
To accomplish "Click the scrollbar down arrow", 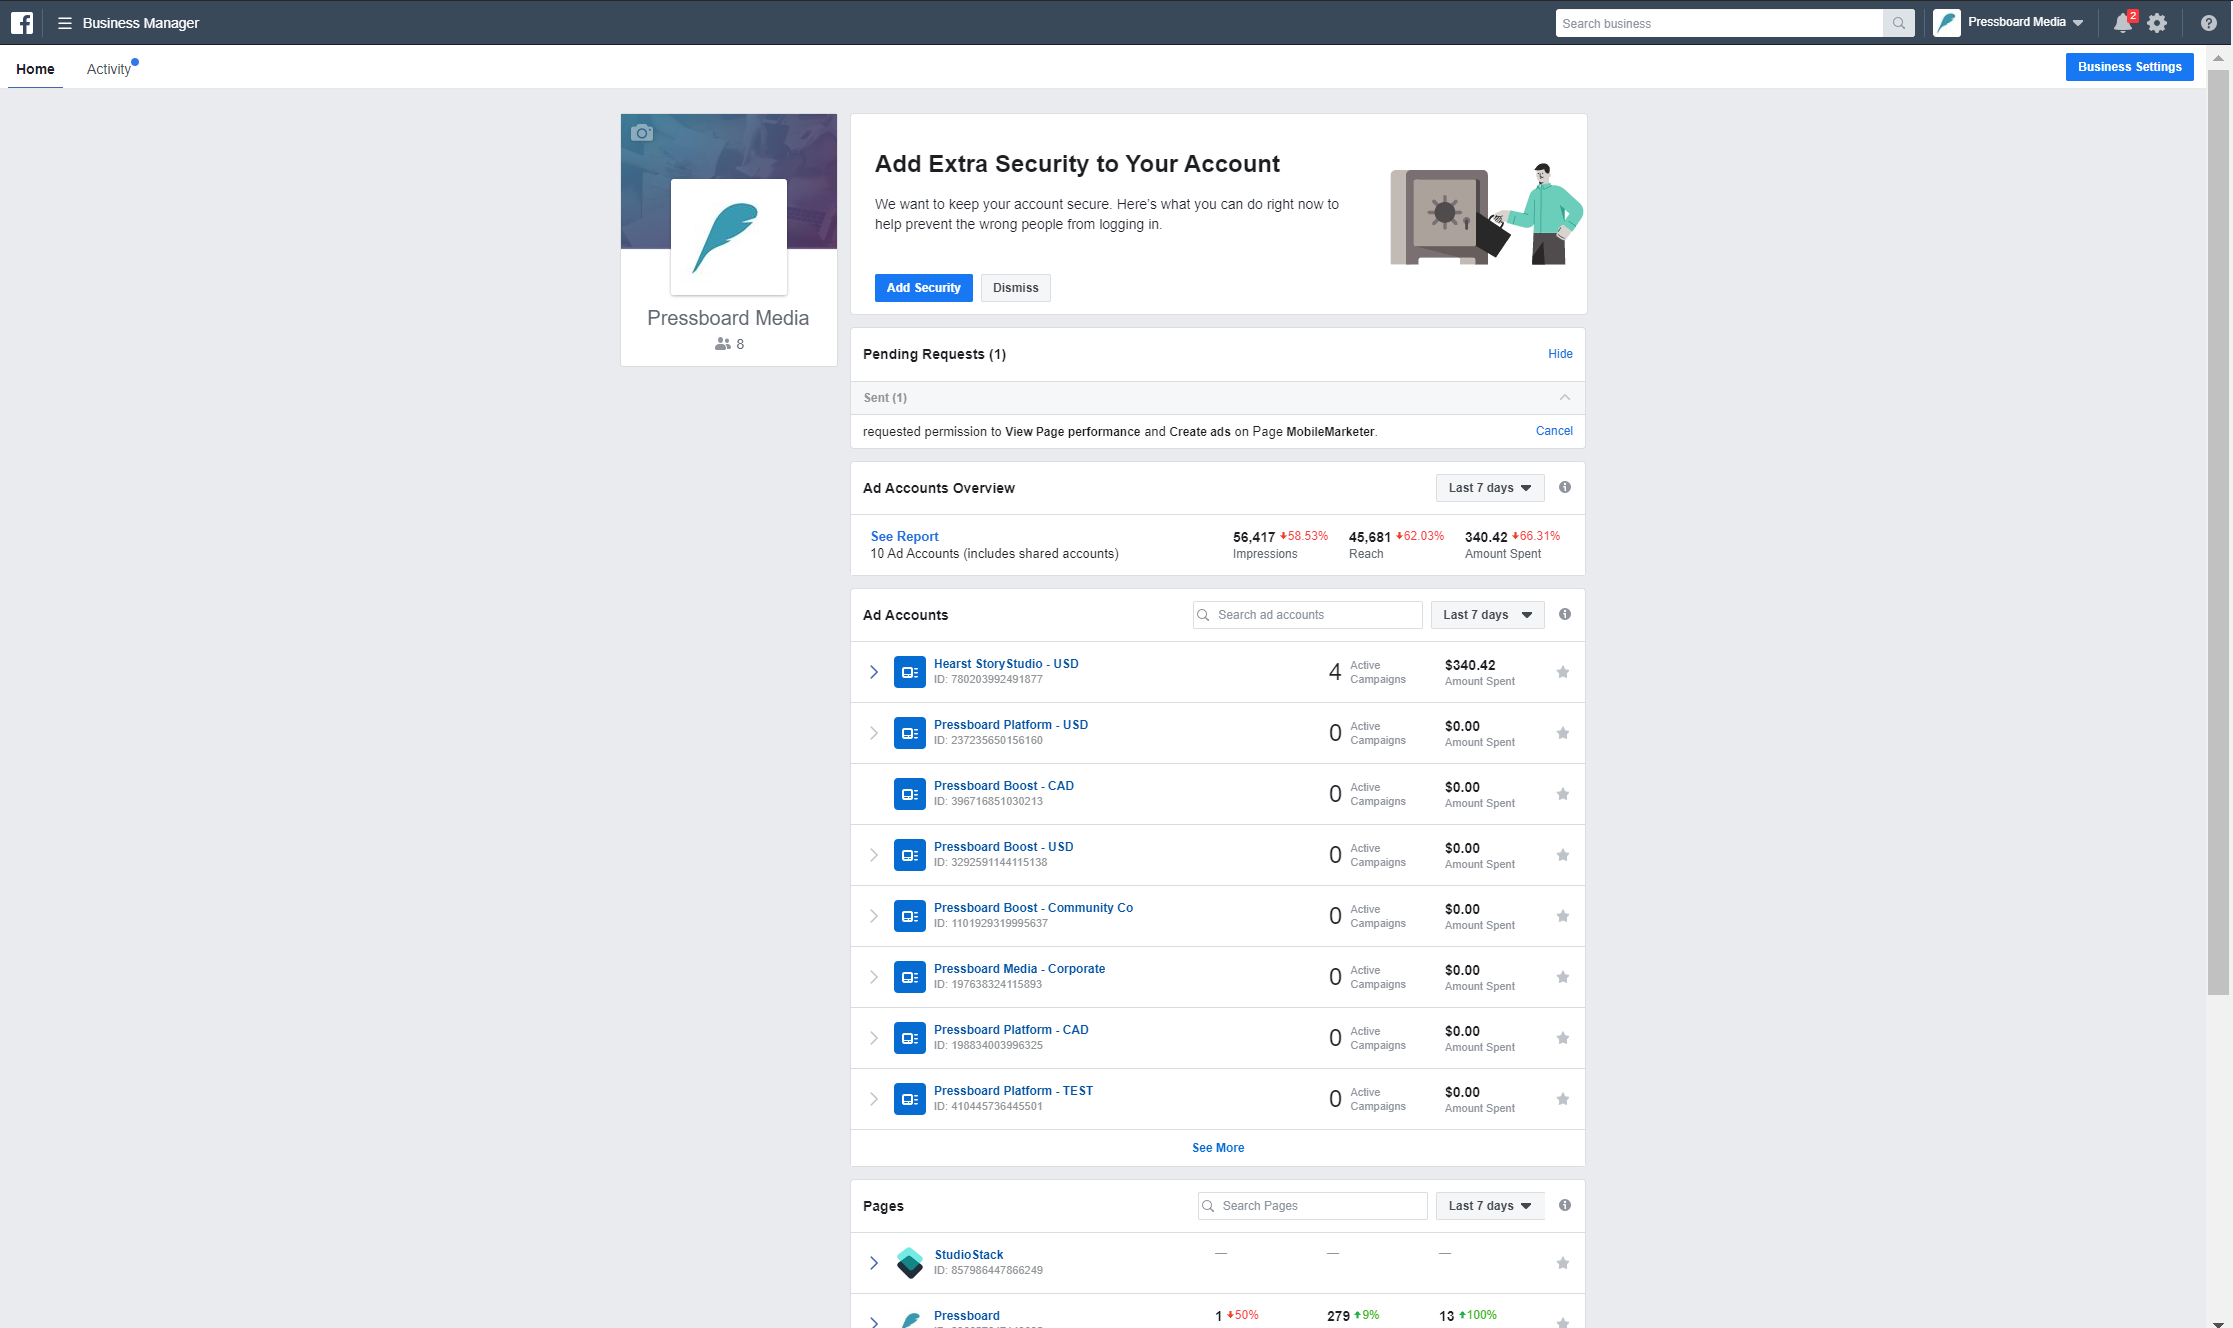I will 2218,1322.
